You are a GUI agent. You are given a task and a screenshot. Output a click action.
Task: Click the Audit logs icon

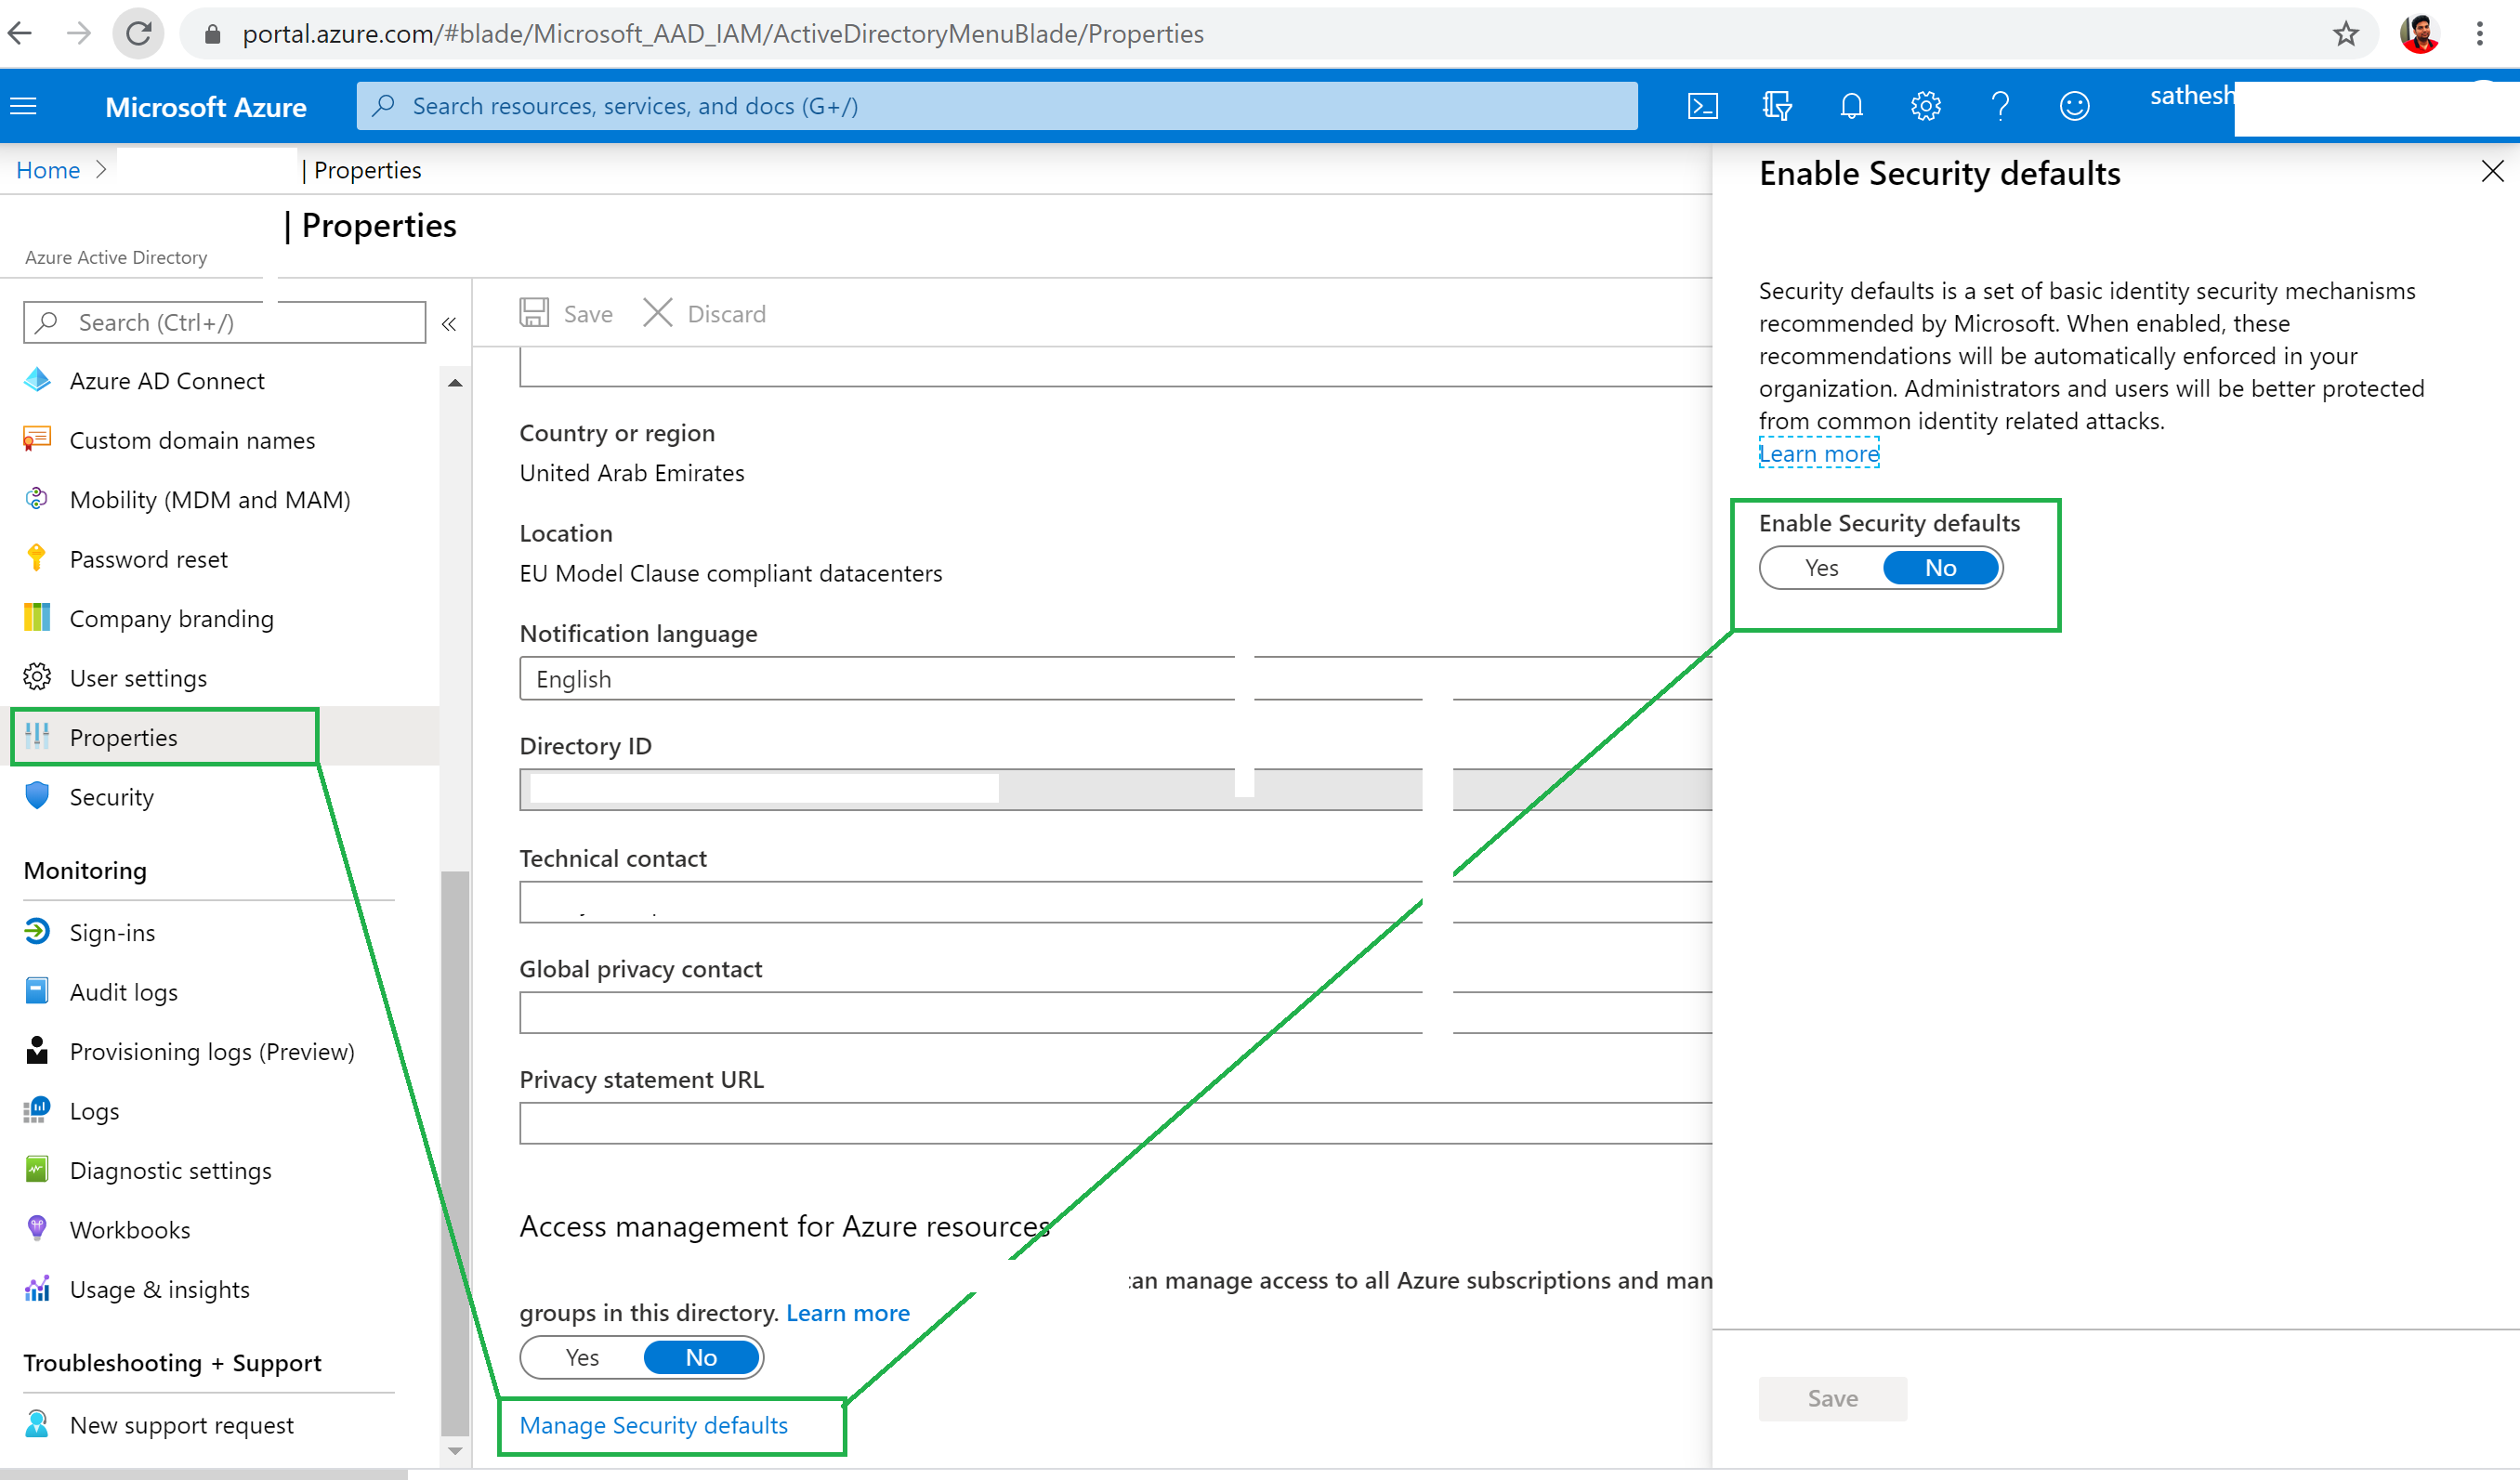click(x=37, y=991)
